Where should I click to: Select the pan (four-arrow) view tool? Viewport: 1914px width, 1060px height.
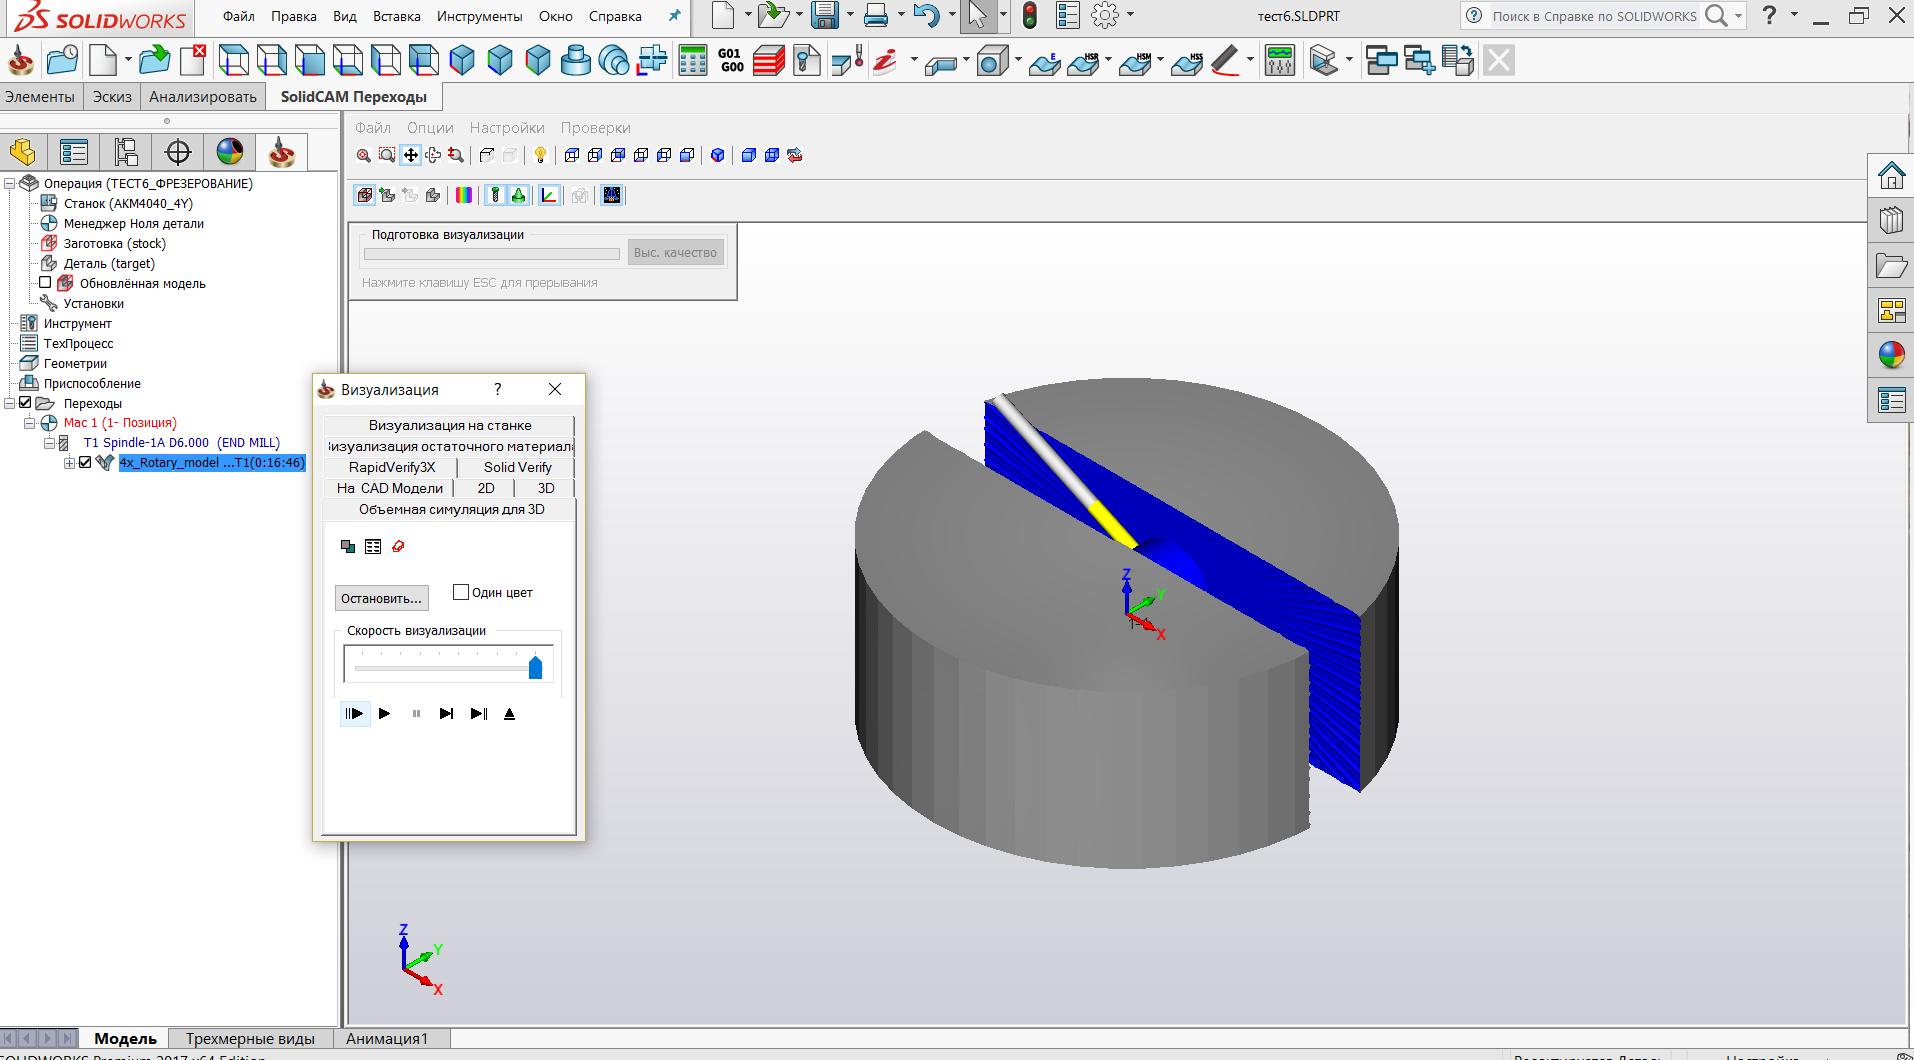pos(410,155)
